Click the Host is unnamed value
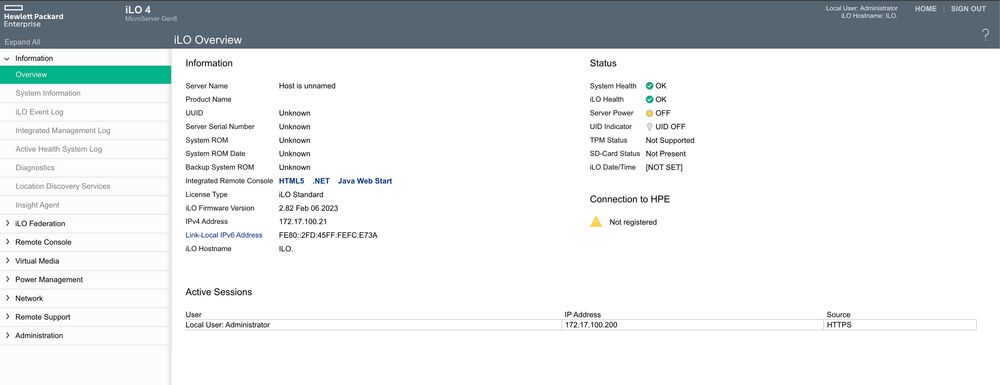 pos(307,85)
